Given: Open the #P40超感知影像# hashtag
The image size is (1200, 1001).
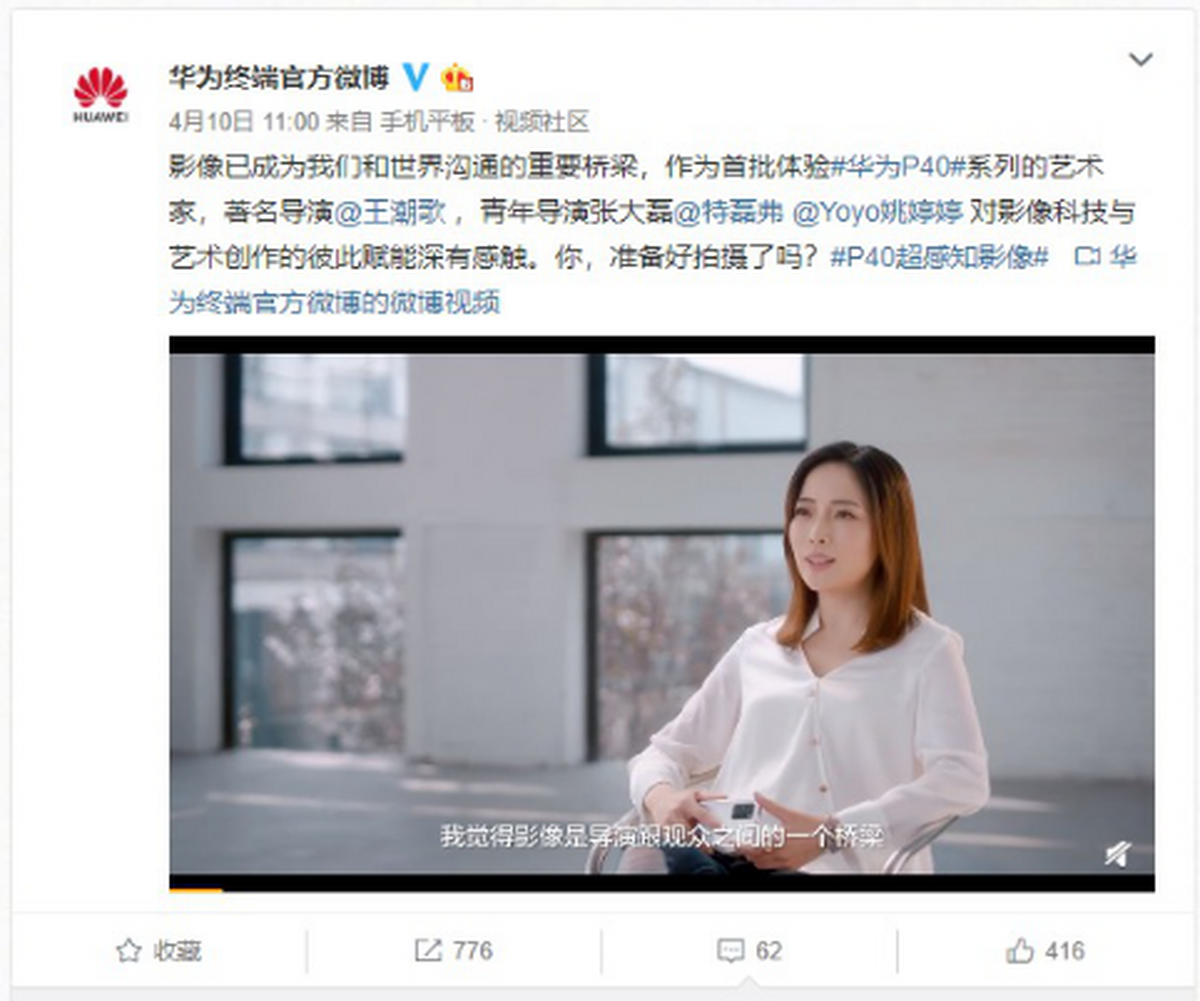Looking at the screenshot, I should click(939, 257).
